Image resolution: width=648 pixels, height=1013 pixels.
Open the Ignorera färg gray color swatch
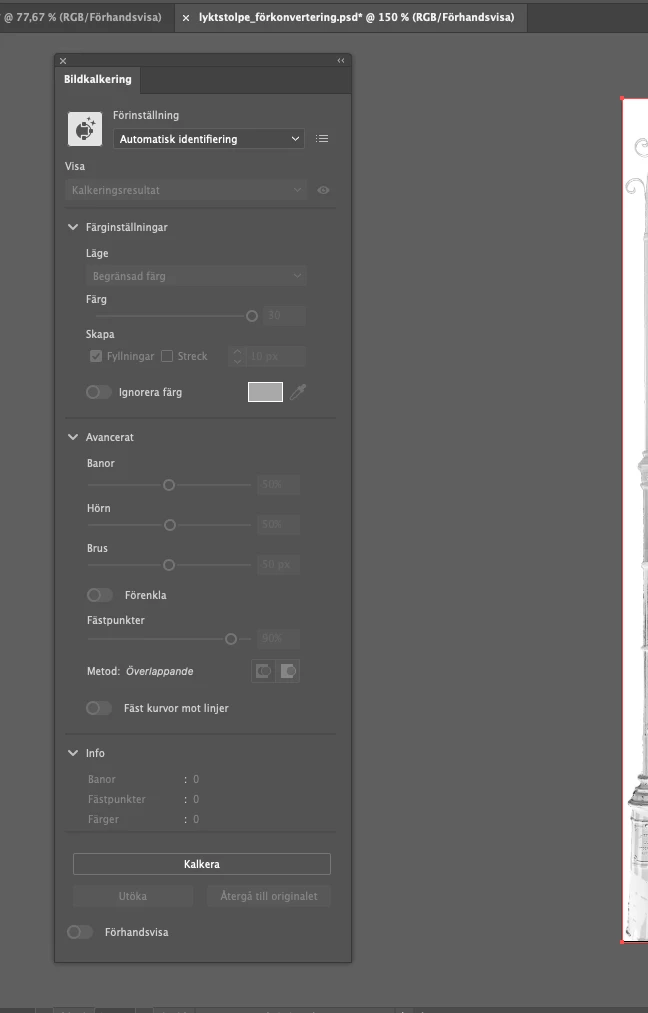click(x=266, y=392)
